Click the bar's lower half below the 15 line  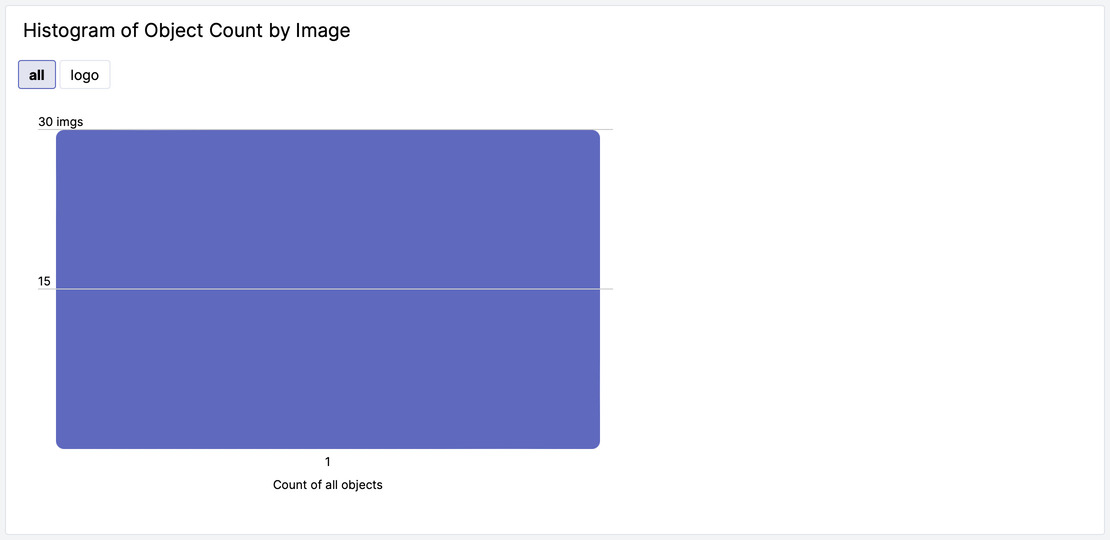pos(328,370)
